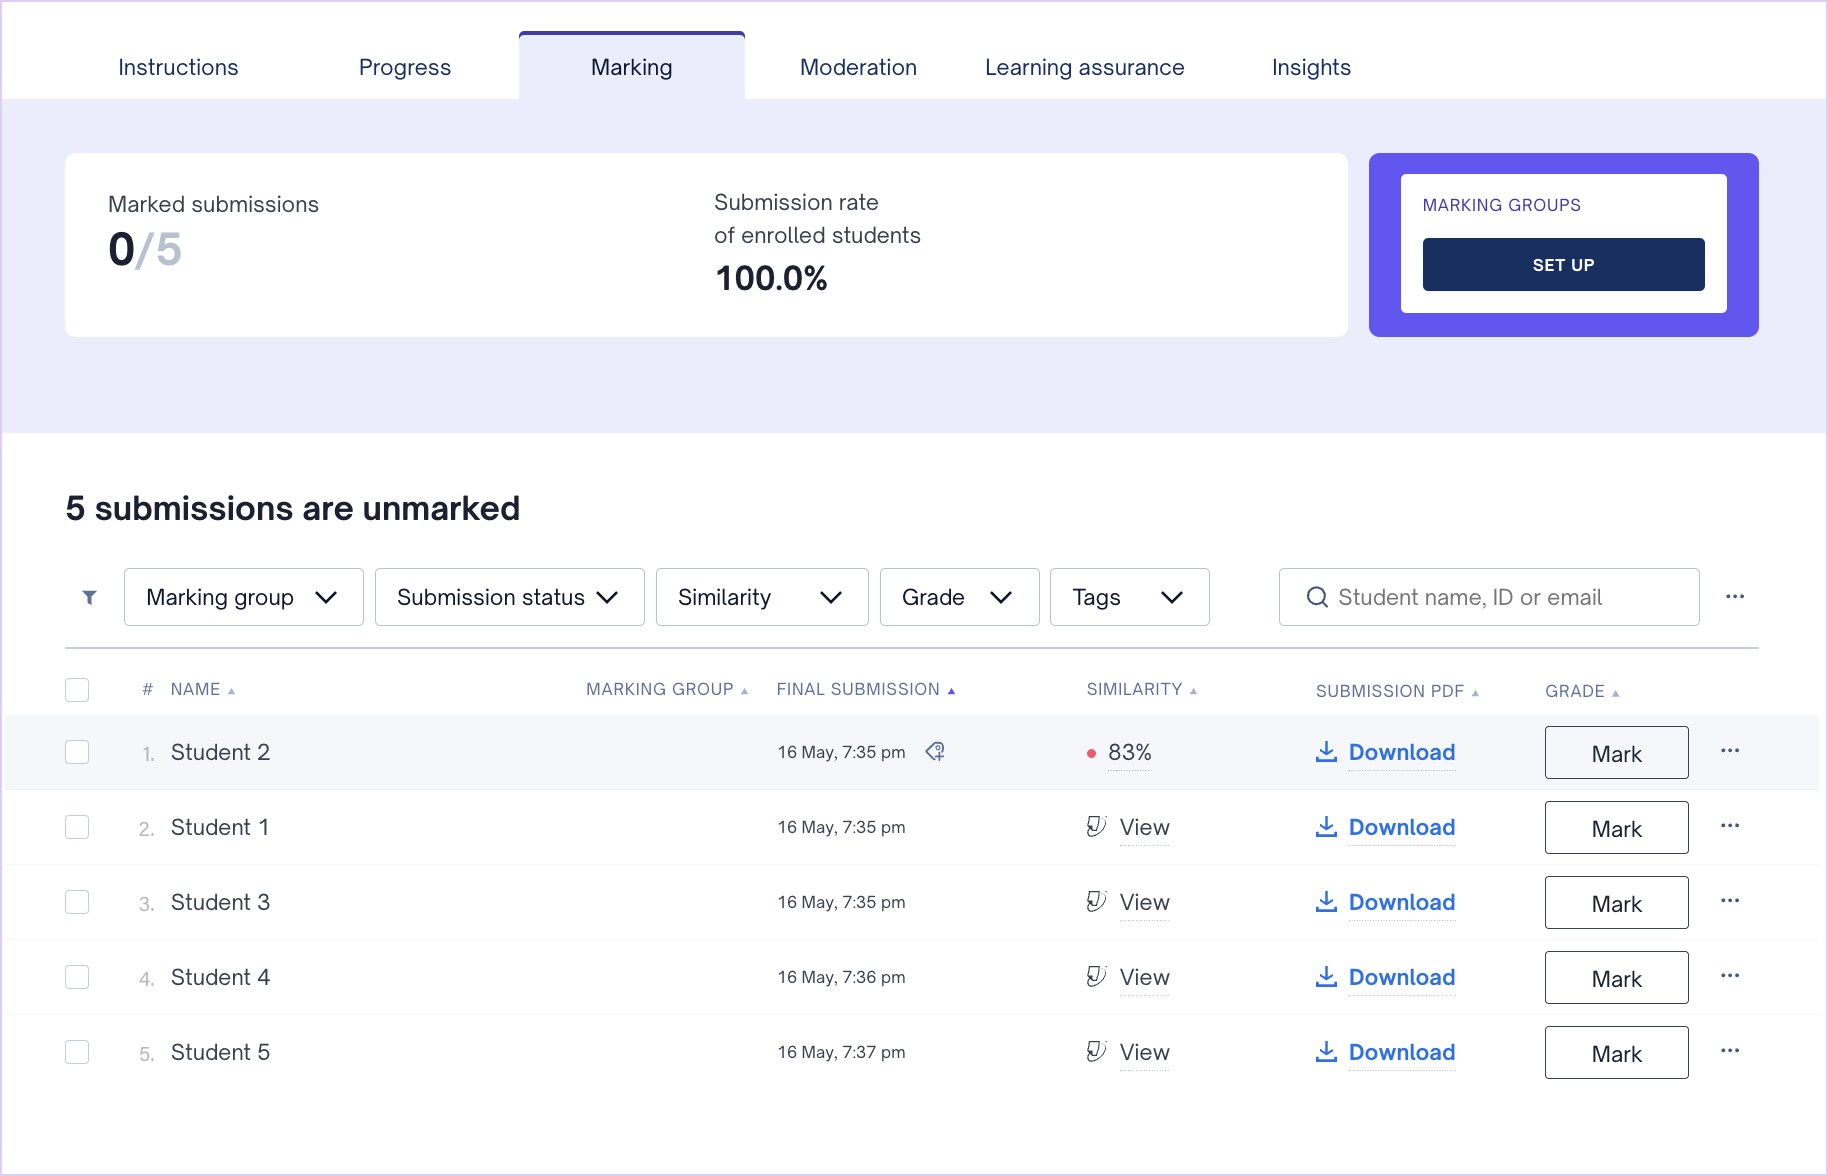Open the Submission status dropdown

click(x=510, y=597)
